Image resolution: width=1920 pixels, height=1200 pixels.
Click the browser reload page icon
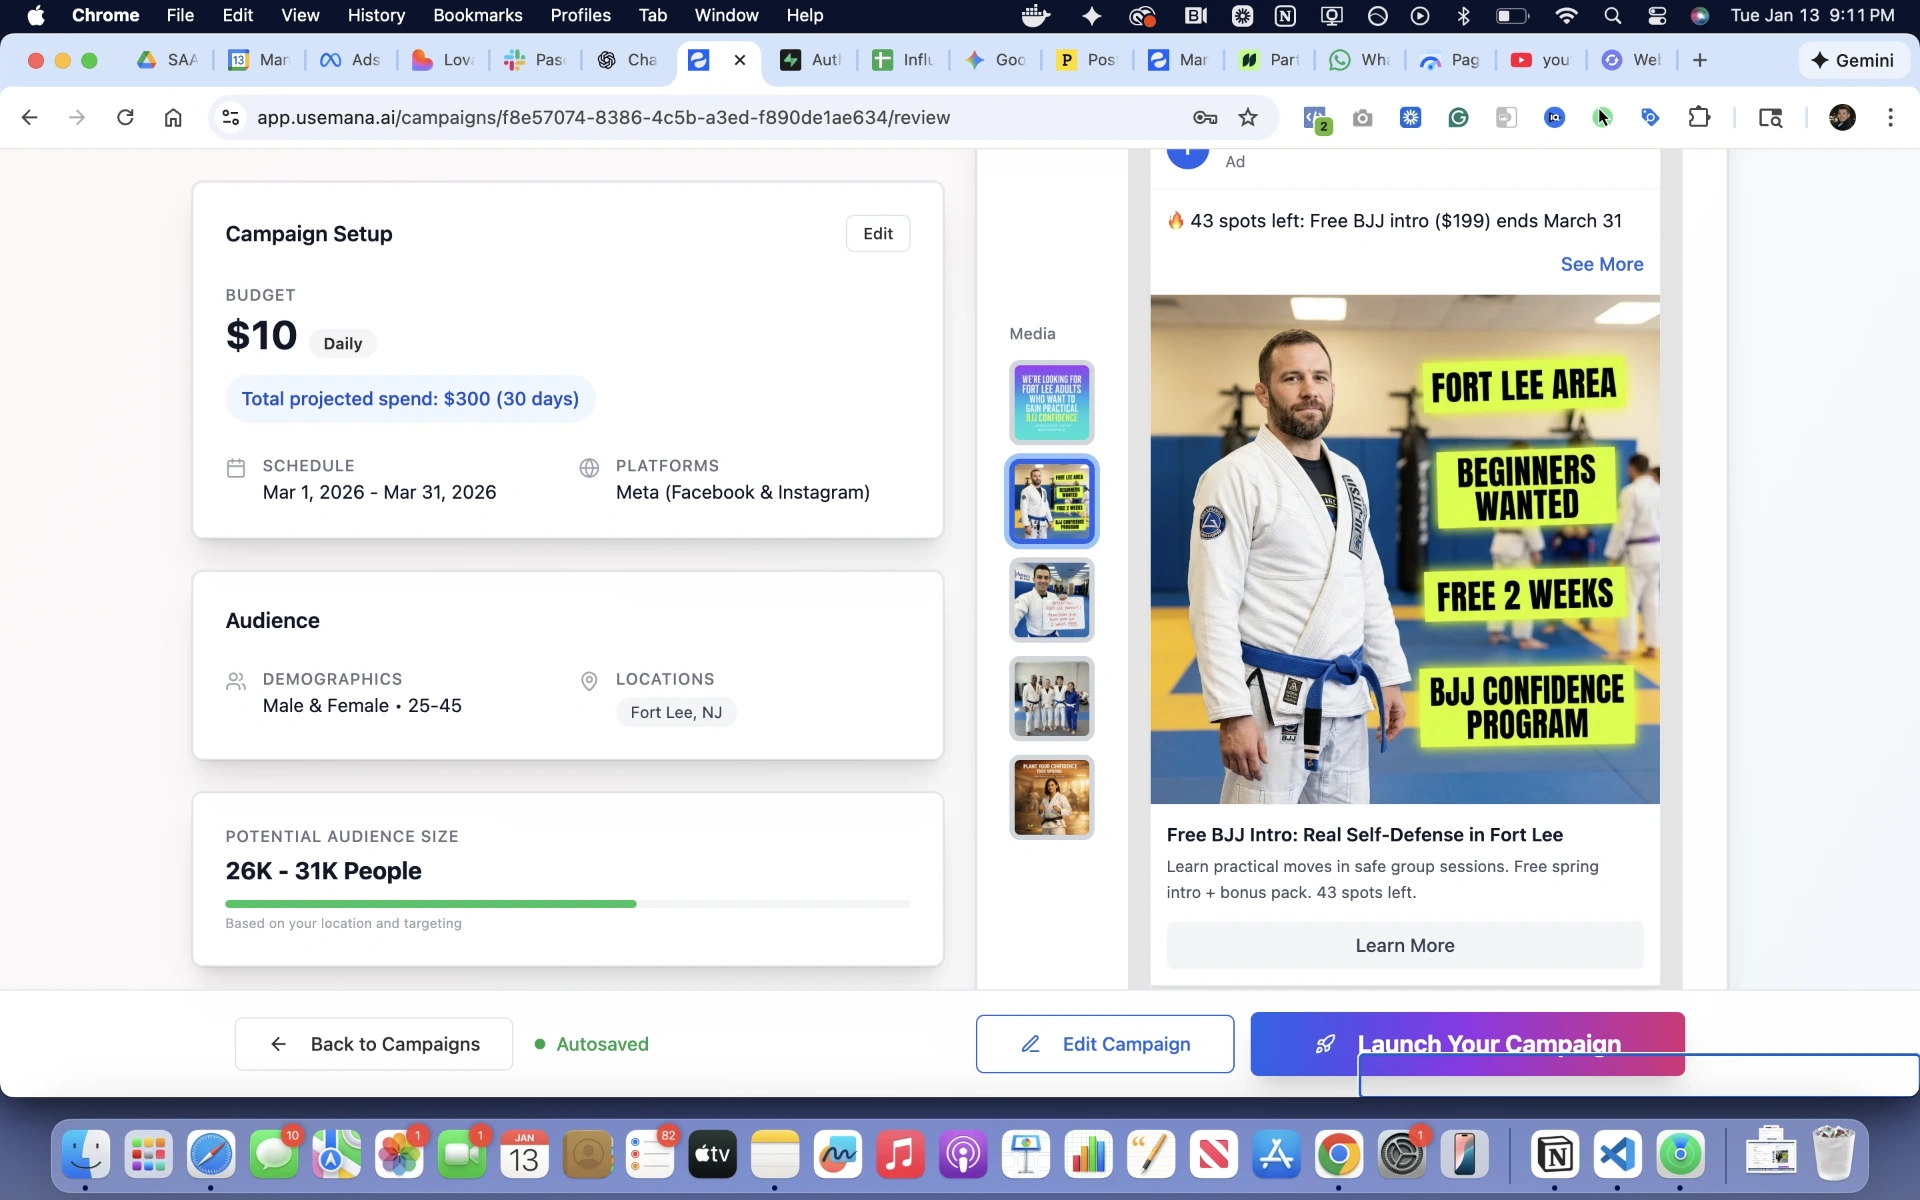point(125,118)
